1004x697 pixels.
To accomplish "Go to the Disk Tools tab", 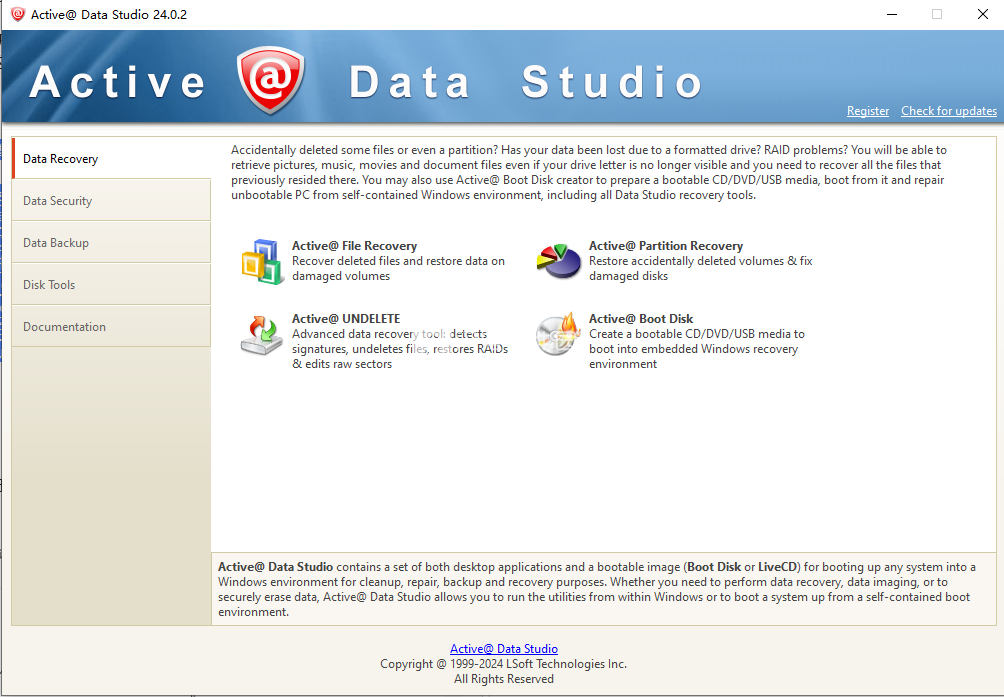I will click(111, 285).
